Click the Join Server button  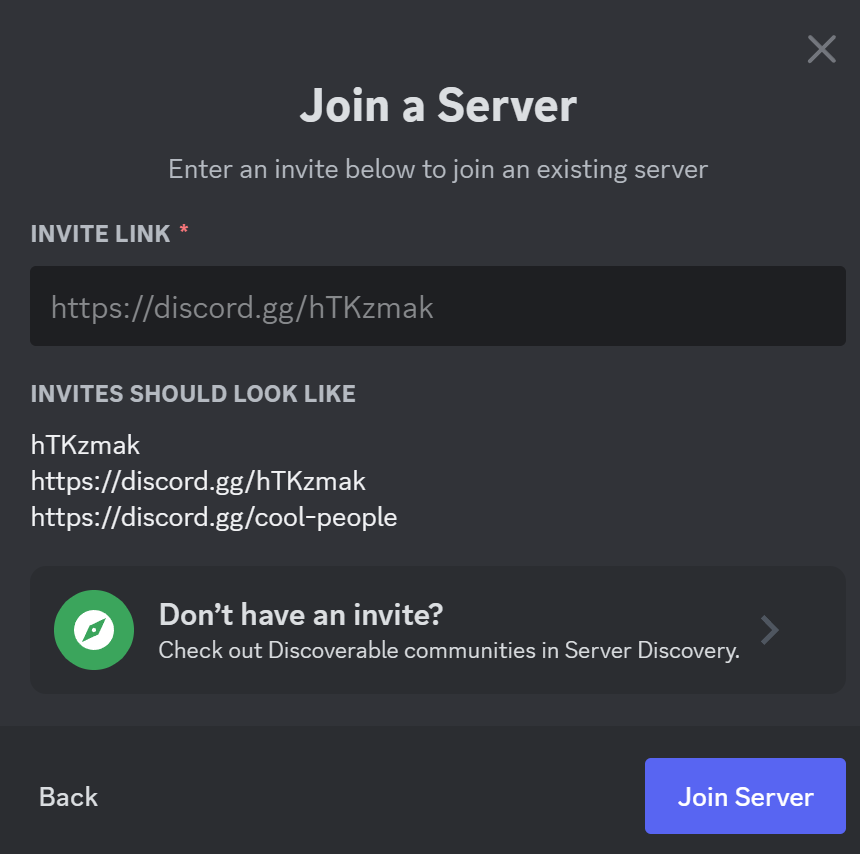(745, 796)
